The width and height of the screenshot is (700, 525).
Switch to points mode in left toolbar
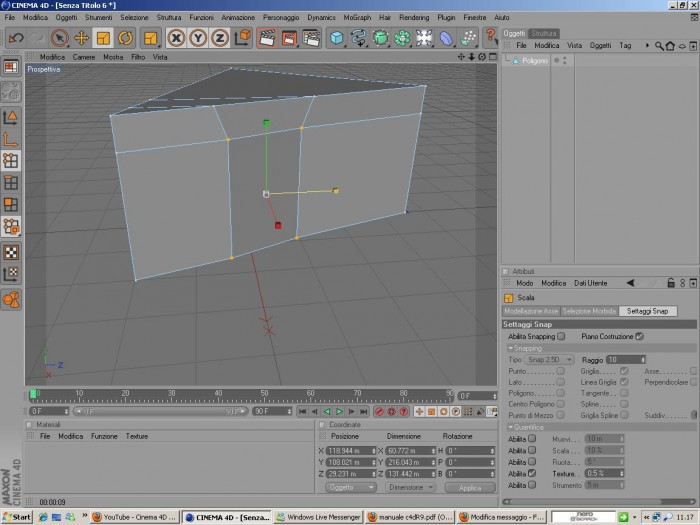pyautogui.click(x=11, y=160)
